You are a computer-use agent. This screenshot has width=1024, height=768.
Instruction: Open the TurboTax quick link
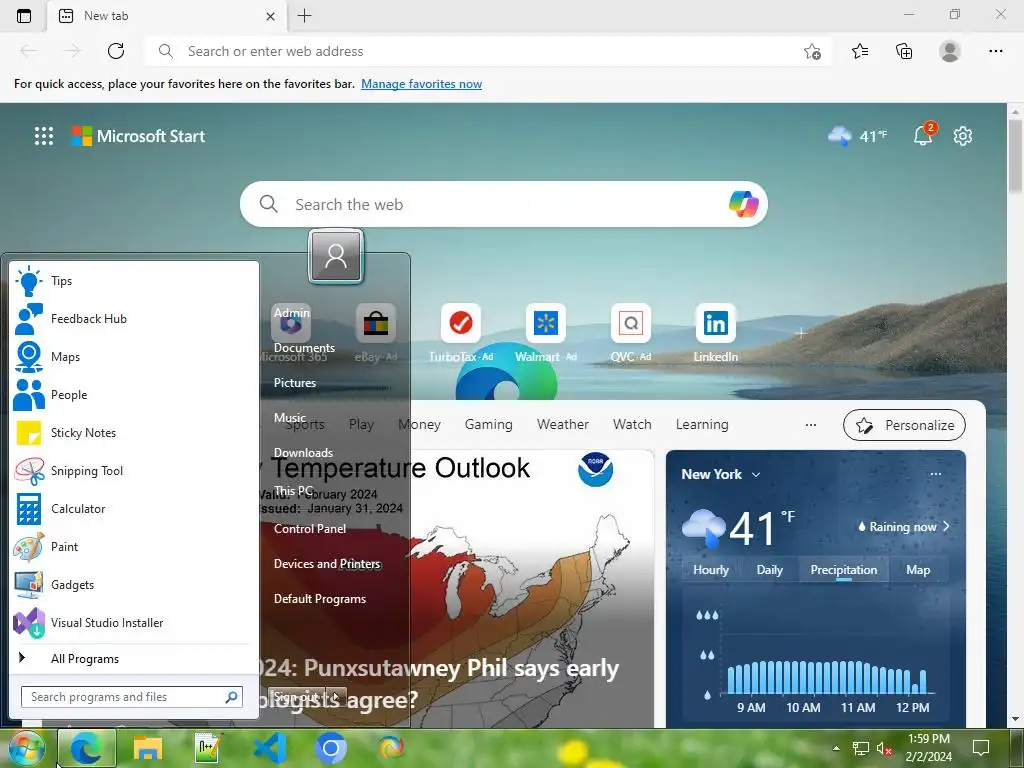[x=461, y=333]
